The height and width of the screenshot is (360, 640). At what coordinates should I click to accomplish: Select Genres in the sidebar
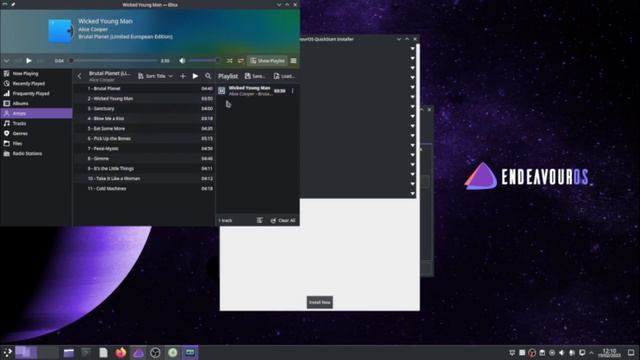pyautogui.click(x=36, y=133)
